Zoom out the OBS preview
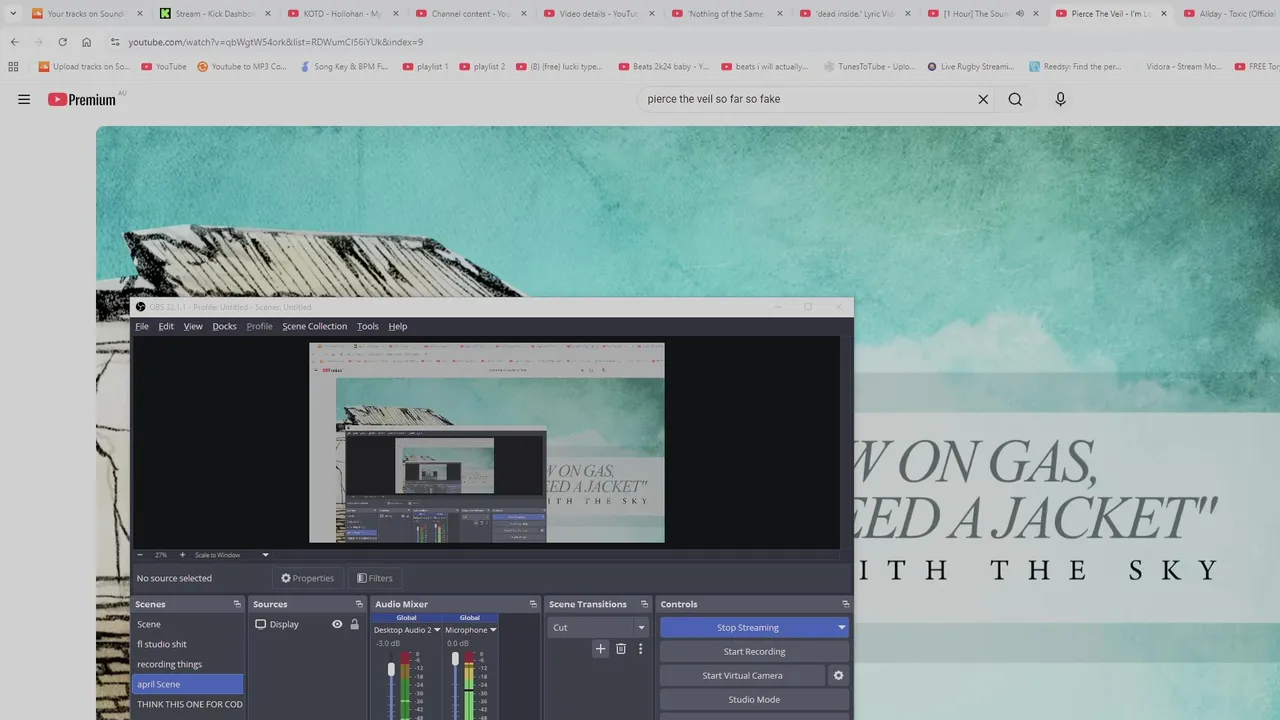The image size is (1280, 720). pyautogui.click(x=140, y=555)
